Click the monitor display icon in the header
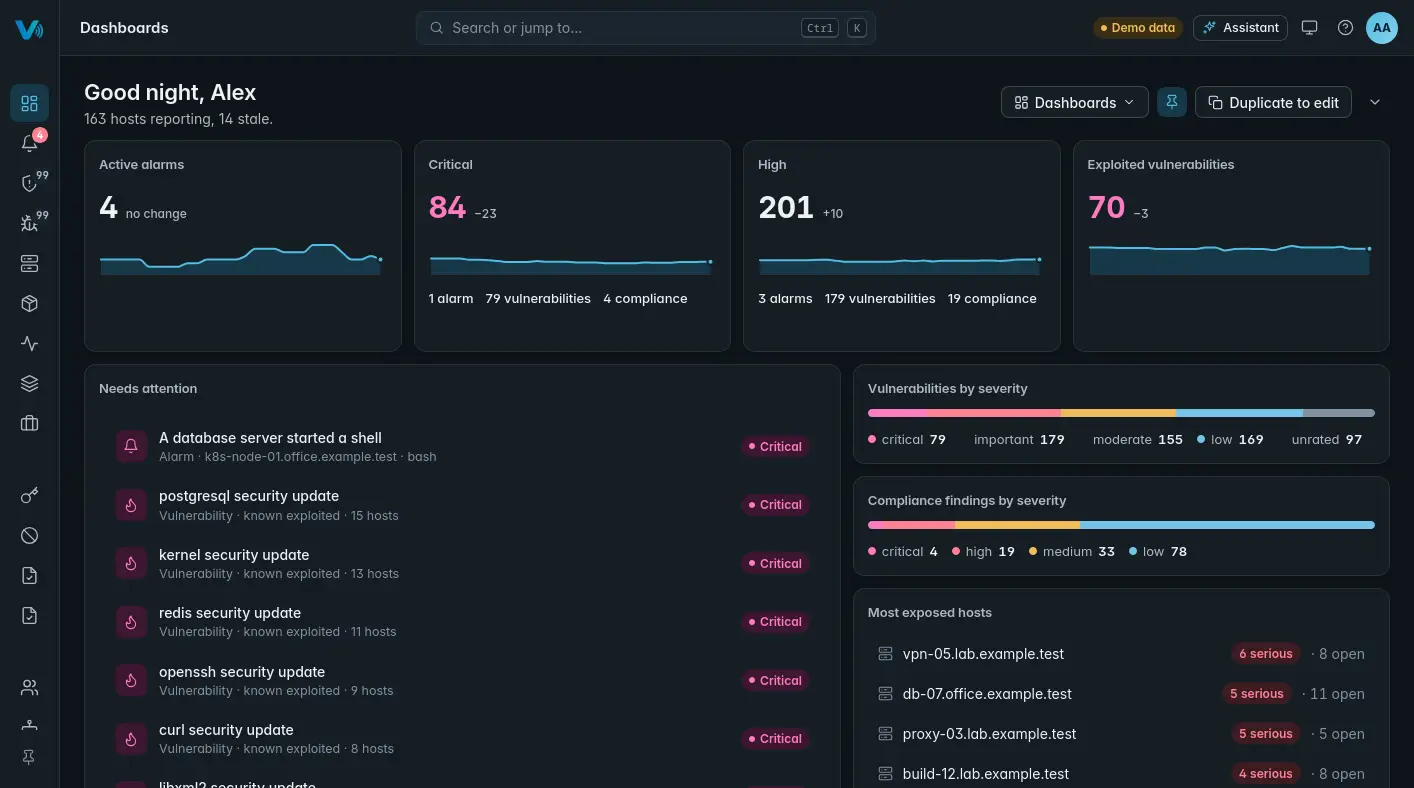The height and width of the screenshot is (788, 1414). (x=1309, y=28)
